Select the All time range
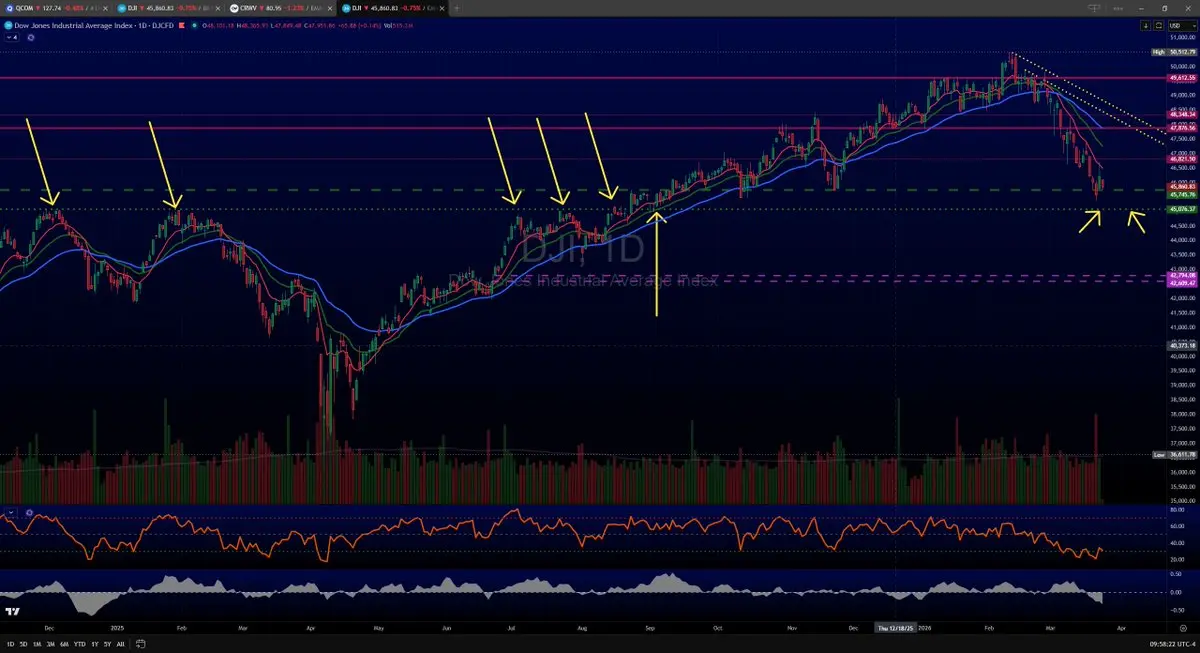The image size is (1200, 653). (x=120, y=644)
